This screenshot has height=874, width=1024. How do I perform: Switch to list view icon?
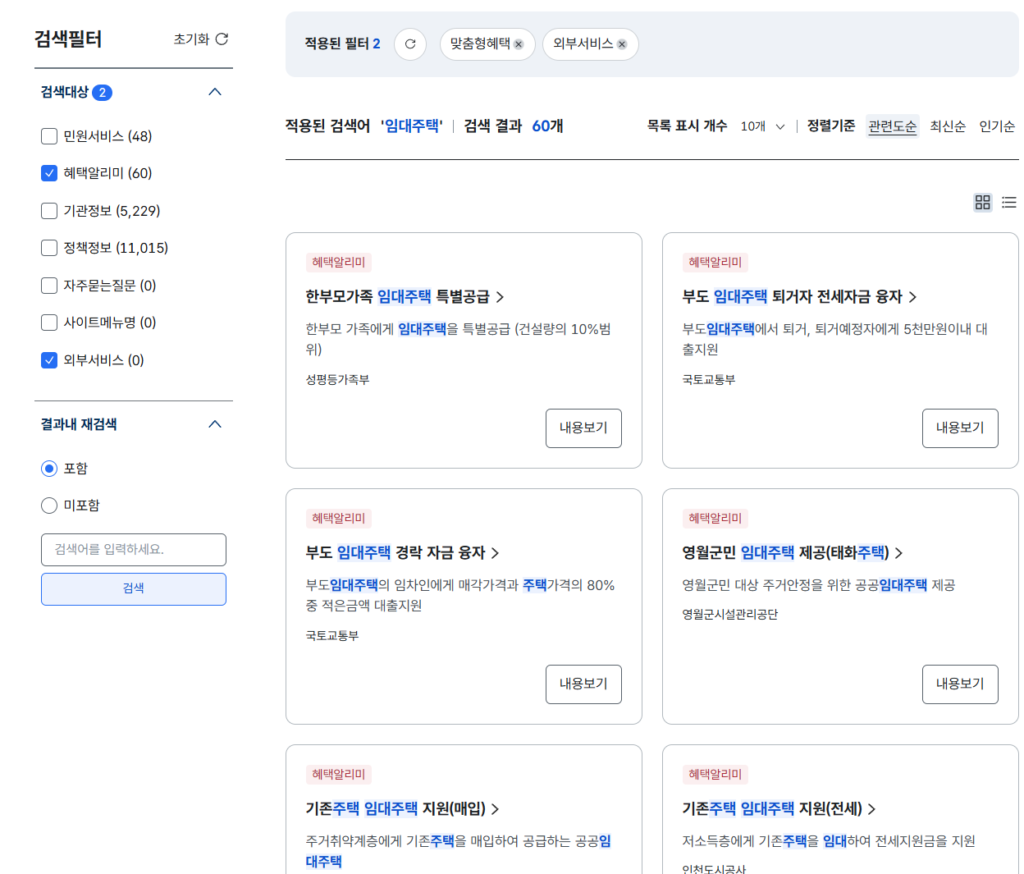[1009, 202]
